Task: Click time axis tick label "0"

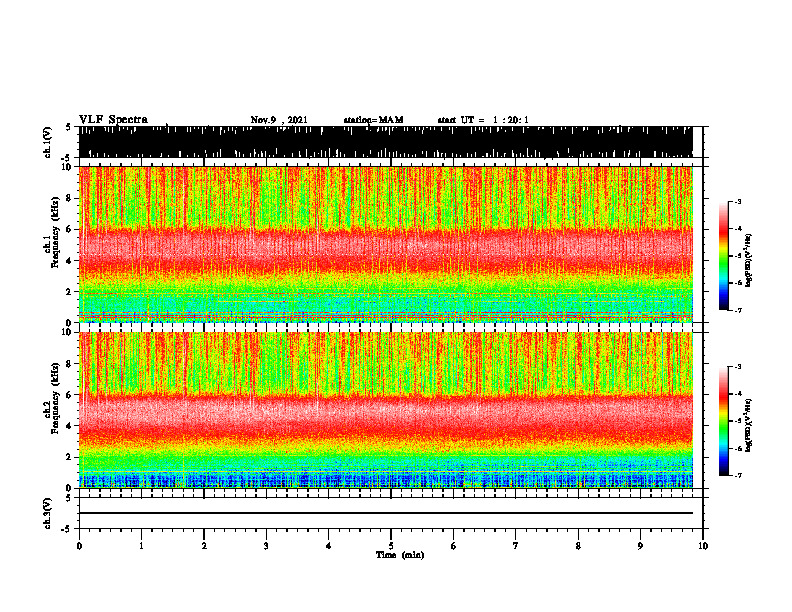Action: [x=79, y=546]
